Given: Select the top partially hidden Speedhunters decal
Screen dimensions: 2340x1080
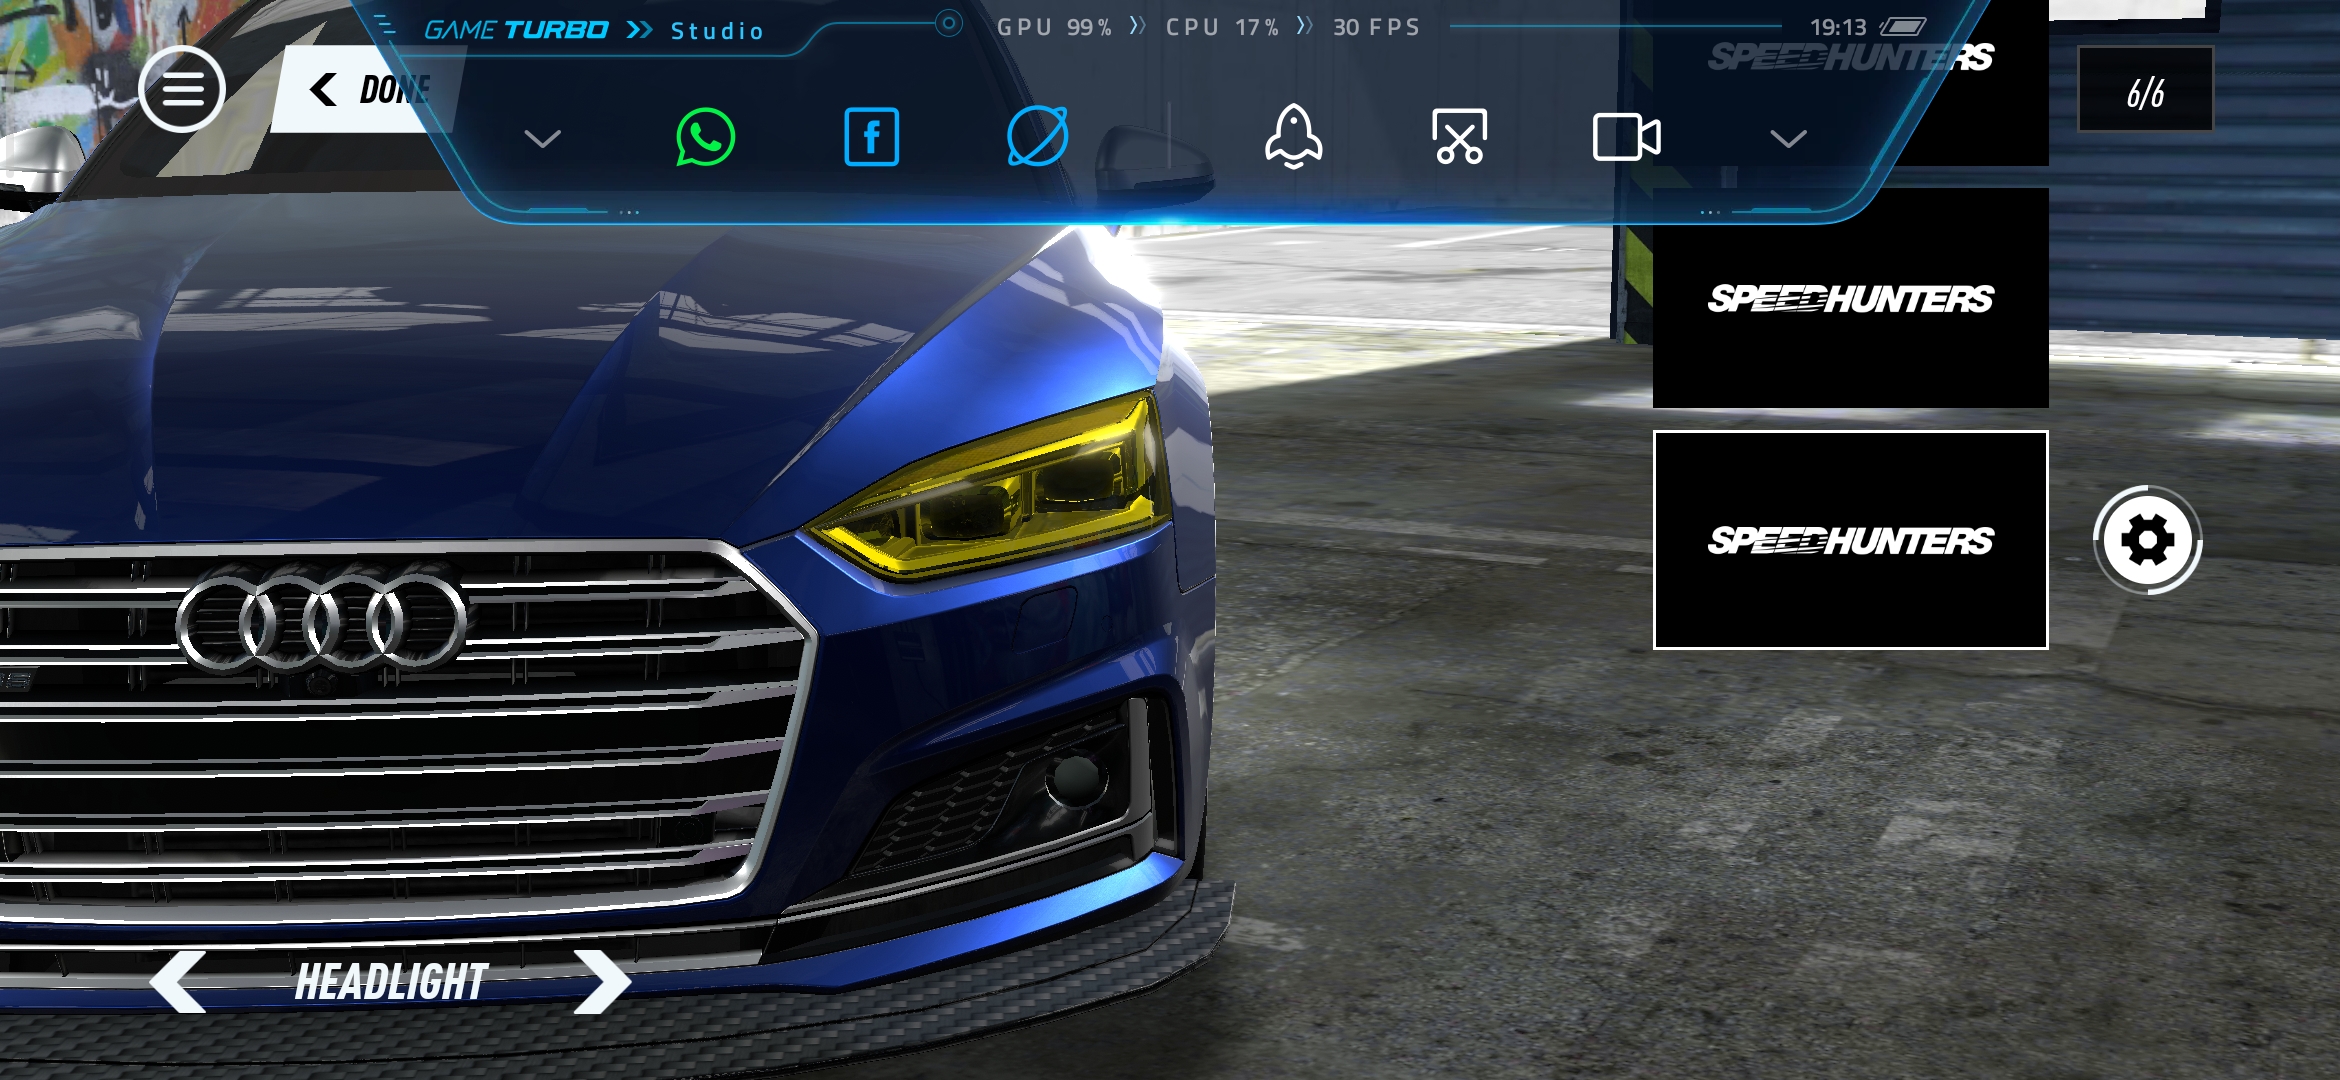Looking at the screenshot, I should (x=1850, y=82).
